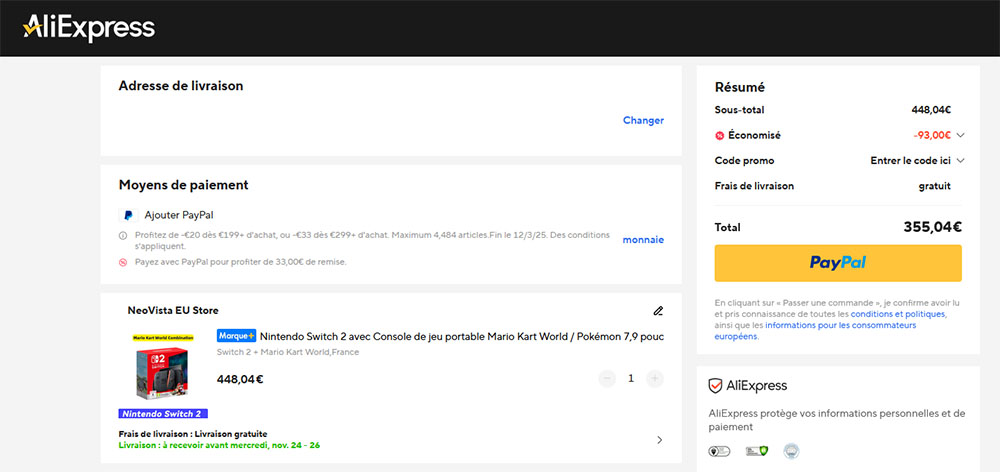This screenshot has height=472, width=1000.
Task: Increase product quantity with plus button
Action: tap(655, 379)
